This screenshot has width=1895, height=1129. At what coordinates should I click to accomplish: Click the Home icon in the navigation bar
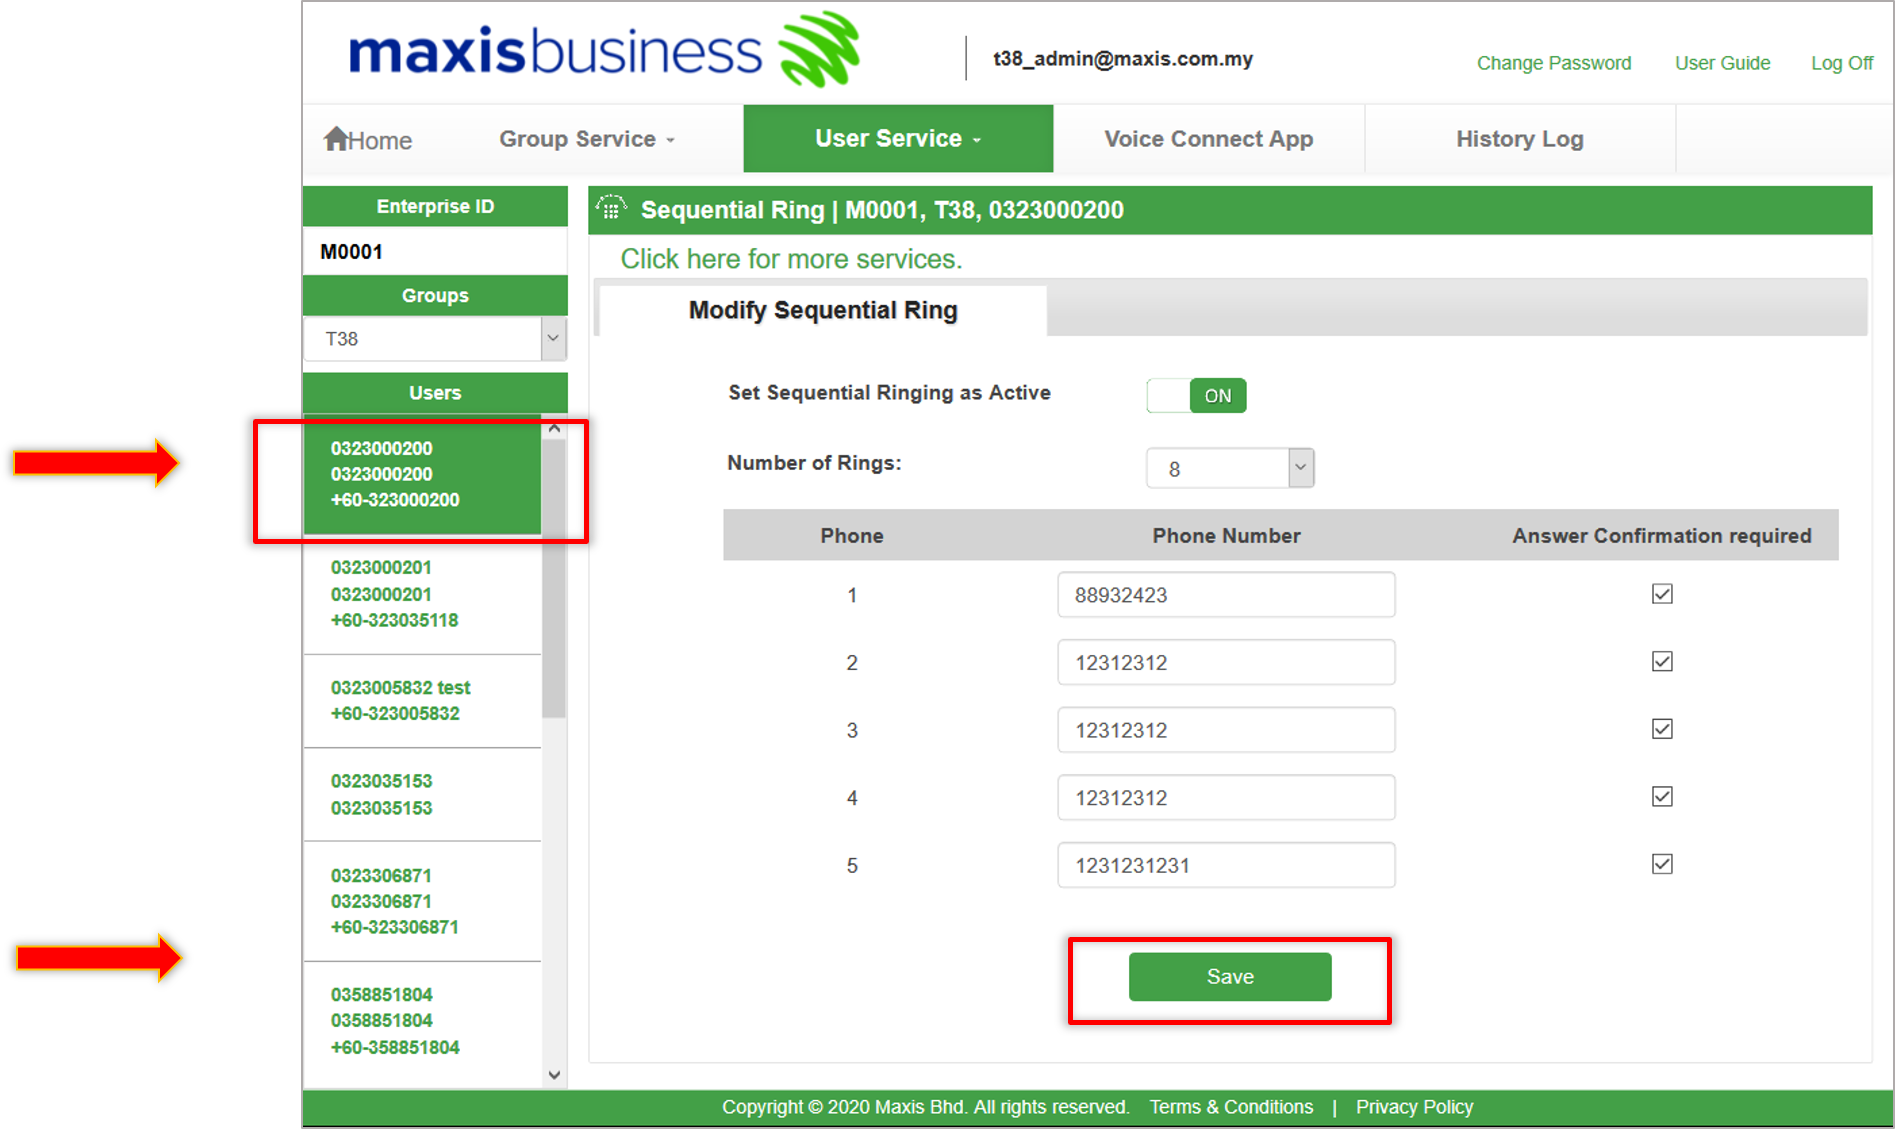(x=337, y=138)
